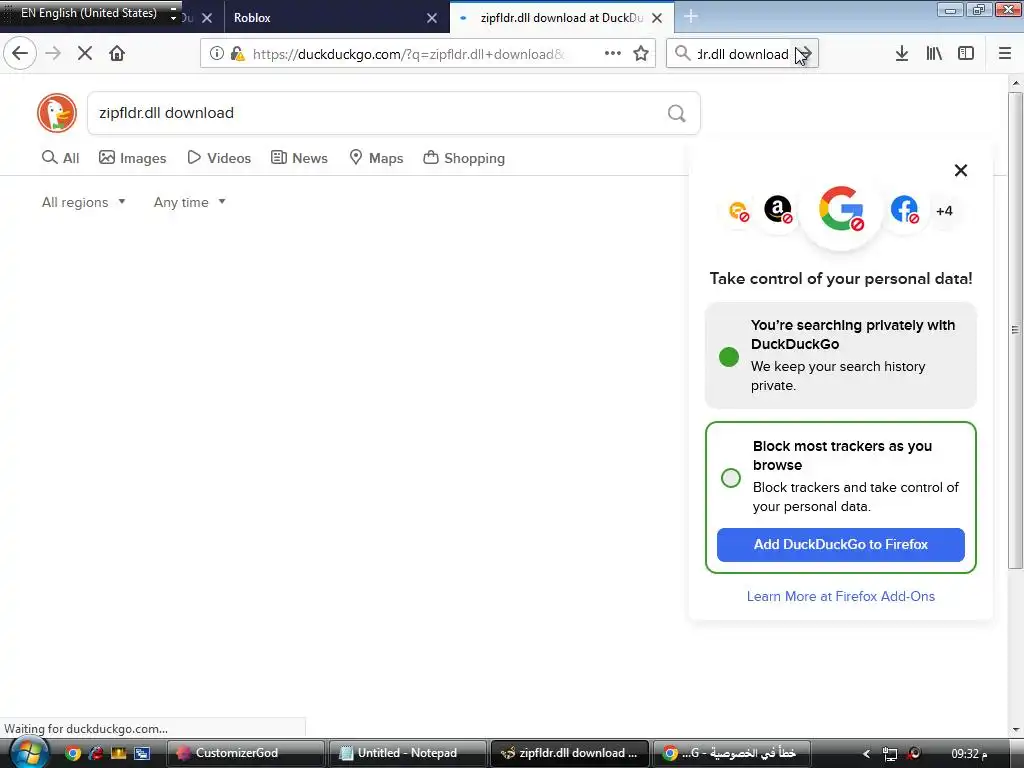The height and width of the screenshot is (768, 1024).
Task: Switch to Shopping results
Action: (x=464, y=158)
